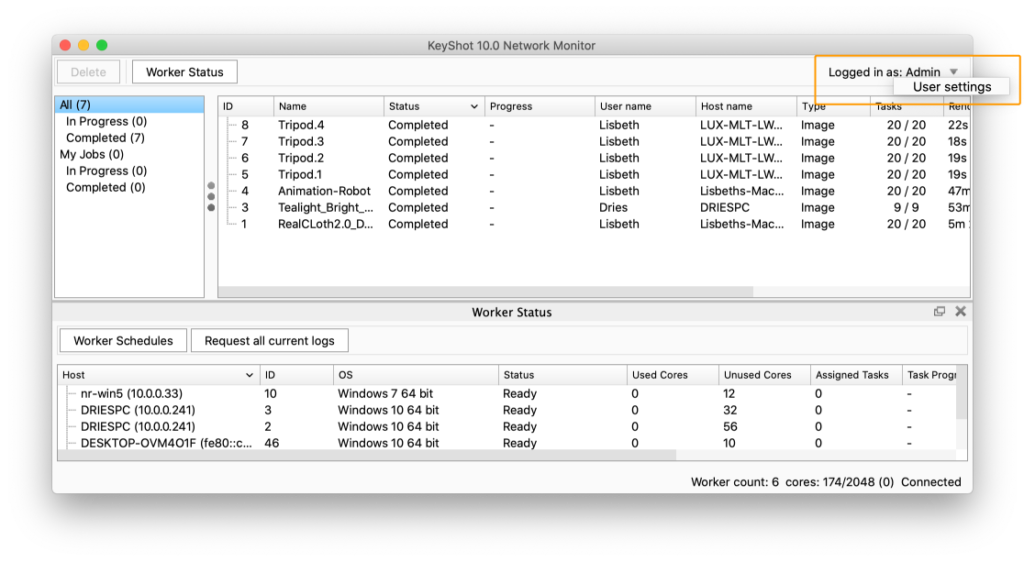This screenshot has height=562, width=1024.
Task: Click the Worker Status toolbar button
Action: click(185, 72)
